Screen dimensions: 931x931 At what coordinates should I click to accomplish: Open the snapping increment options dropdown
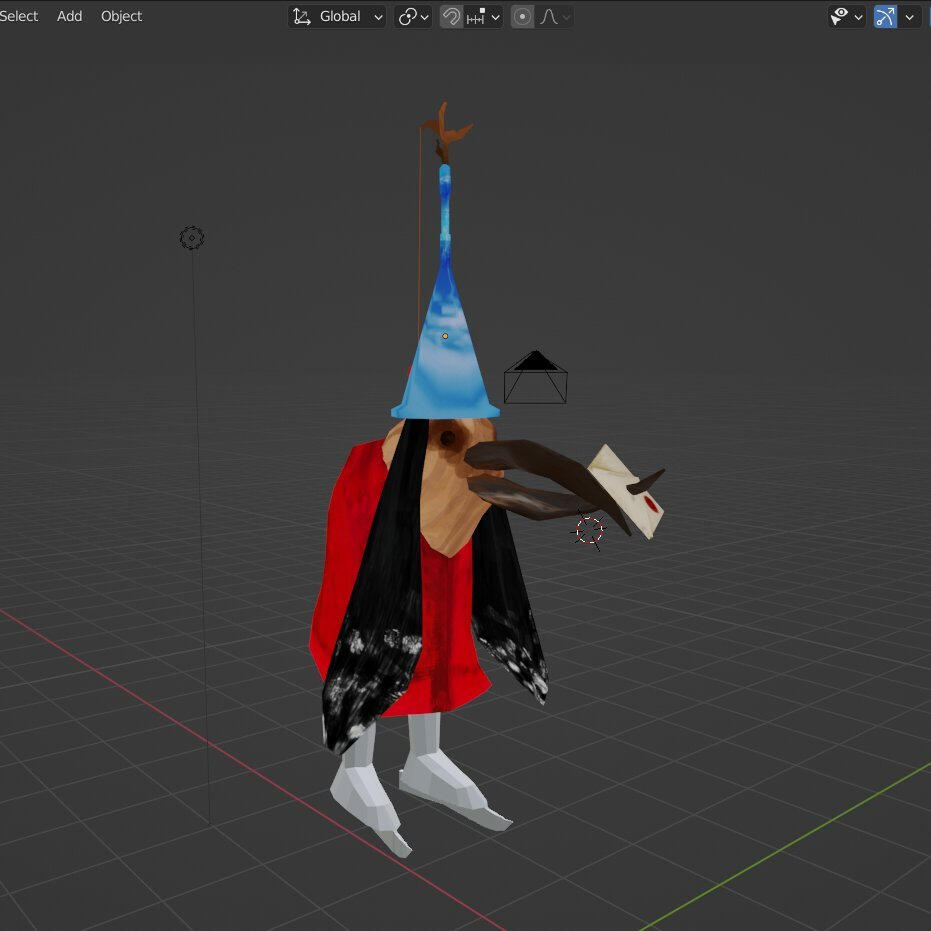pos(483,16)
